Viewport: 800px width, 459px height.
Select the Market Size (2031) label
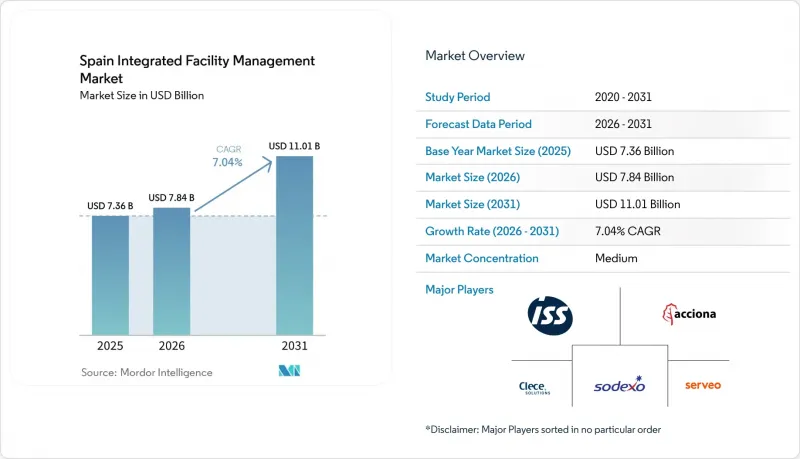[472, 204]
